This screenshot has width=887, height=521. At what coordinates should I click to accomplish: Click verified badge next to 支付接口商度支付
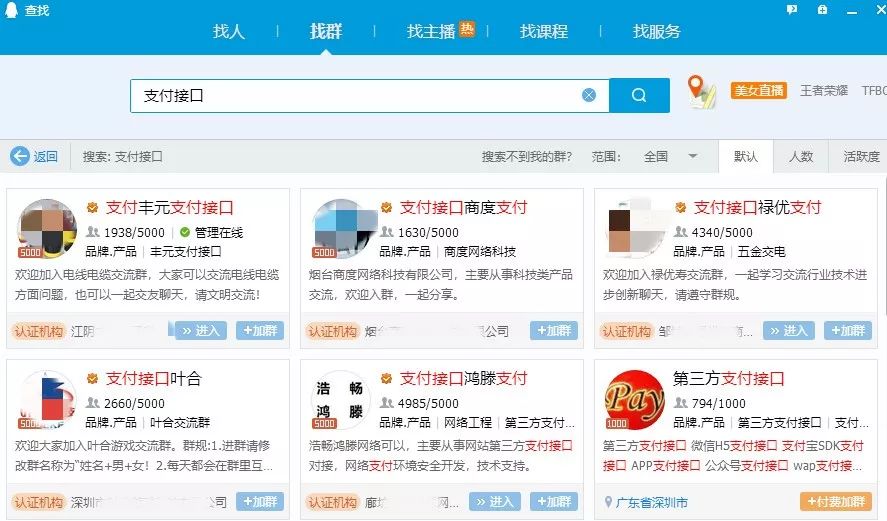[x=386, y=208]
